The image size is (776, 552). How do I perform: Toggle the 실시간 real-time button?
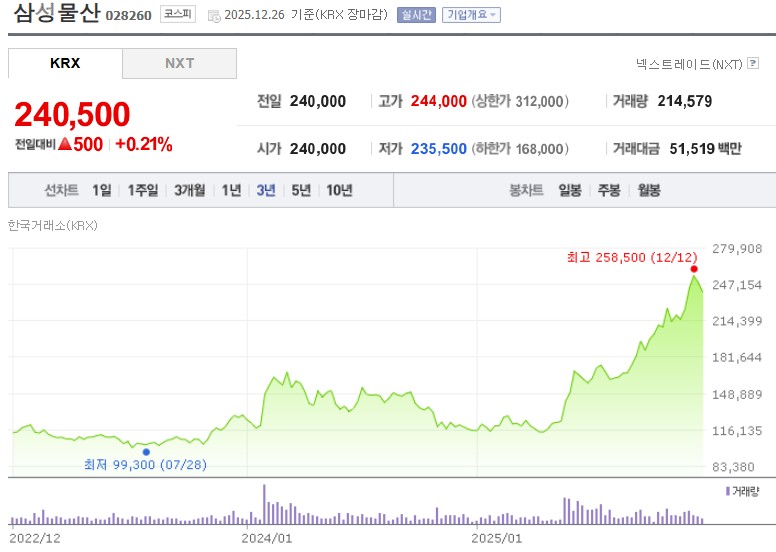416,15
